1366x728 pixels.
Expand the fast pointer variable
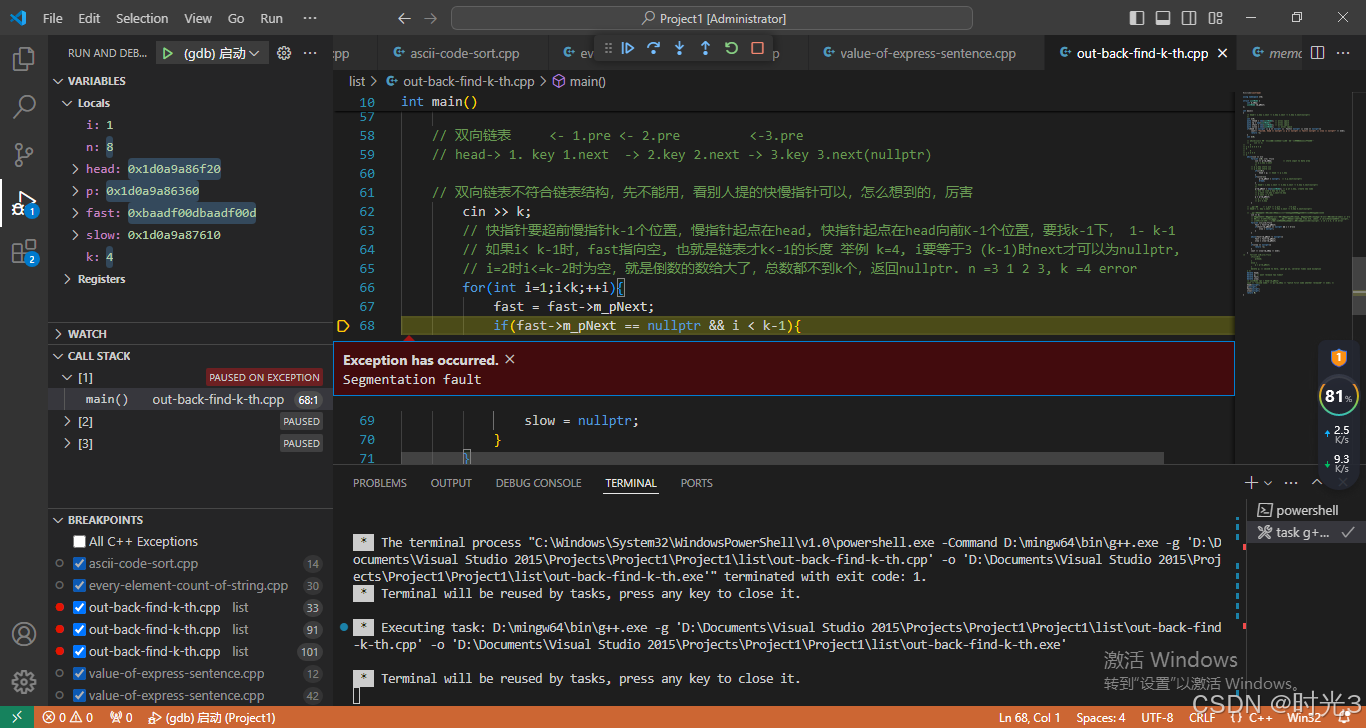click(x=76, y=213)
